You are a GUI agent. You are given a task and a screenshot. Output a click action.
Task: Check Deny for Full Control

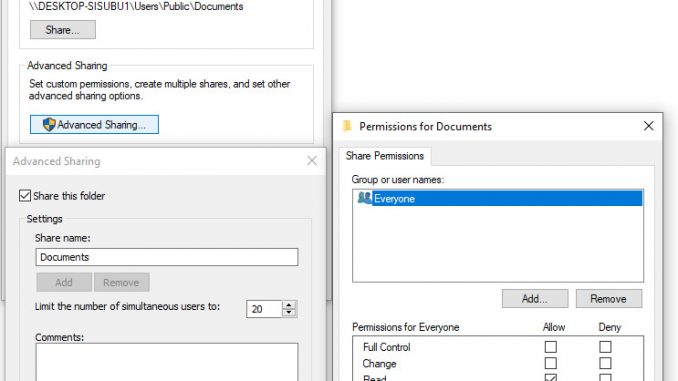click(605, 347)
